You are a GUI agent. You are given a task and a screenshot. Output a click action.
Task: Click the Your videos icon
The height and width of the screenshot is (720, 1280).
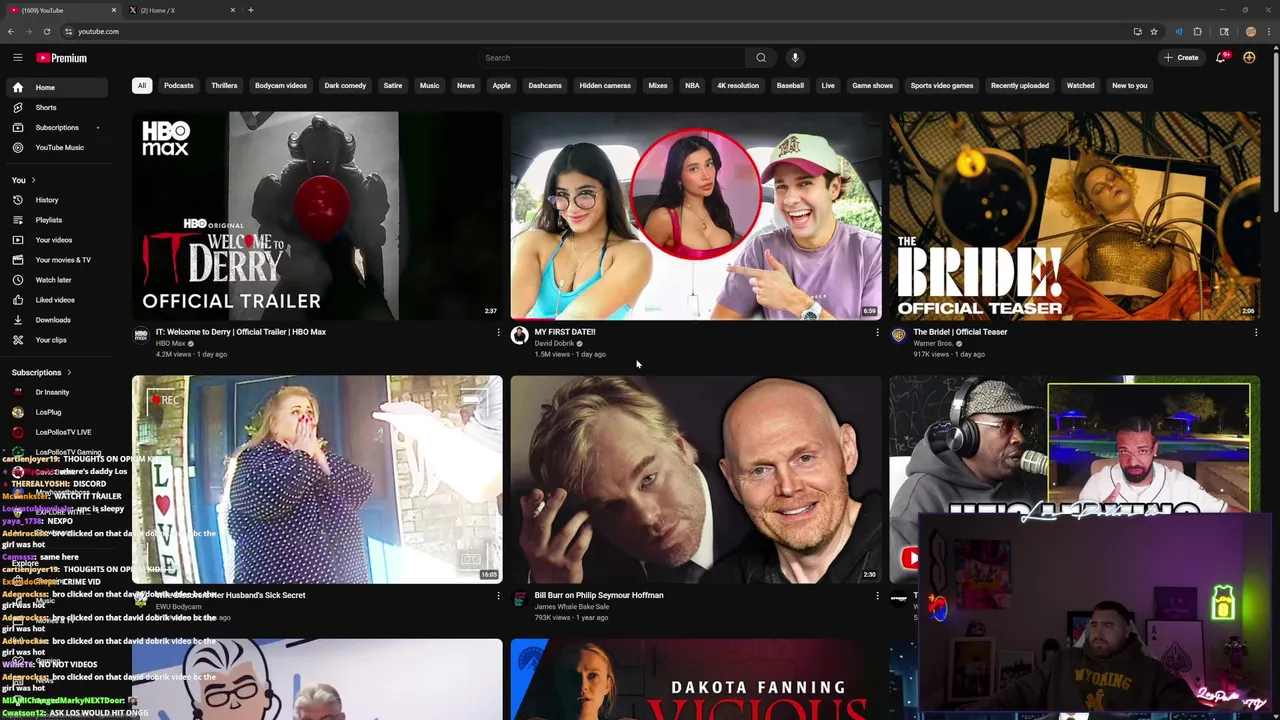17,240
